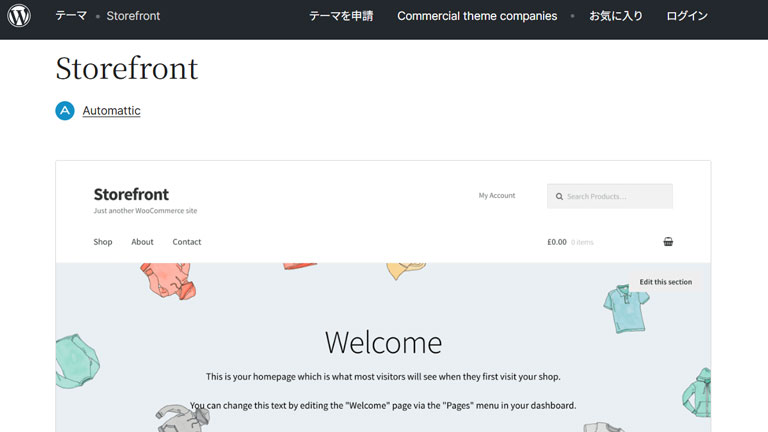
Task: Open My Account link in preview
Action: point(497,195)
